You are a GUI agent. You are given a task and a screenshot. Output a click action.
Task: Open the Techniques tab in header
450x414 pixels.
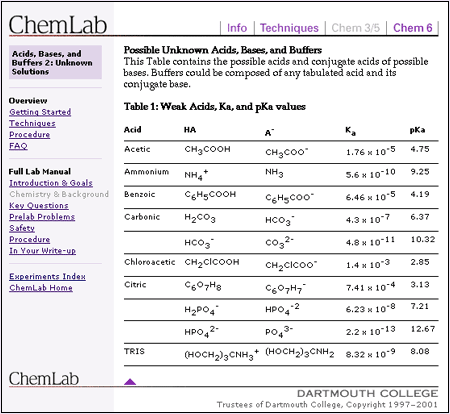point(289,28)
